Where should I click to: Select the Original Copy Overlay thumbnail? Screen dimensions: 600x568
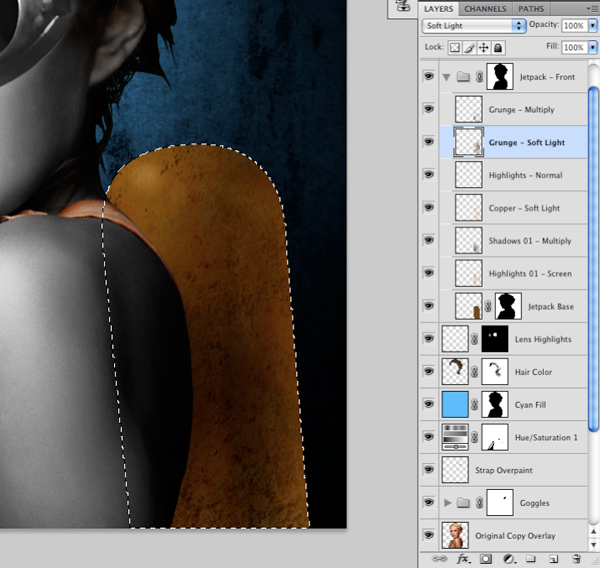[455, 535]
